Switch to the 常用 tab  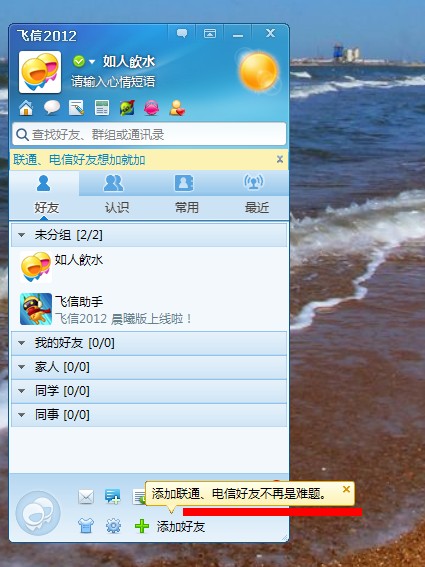(186, 196)
